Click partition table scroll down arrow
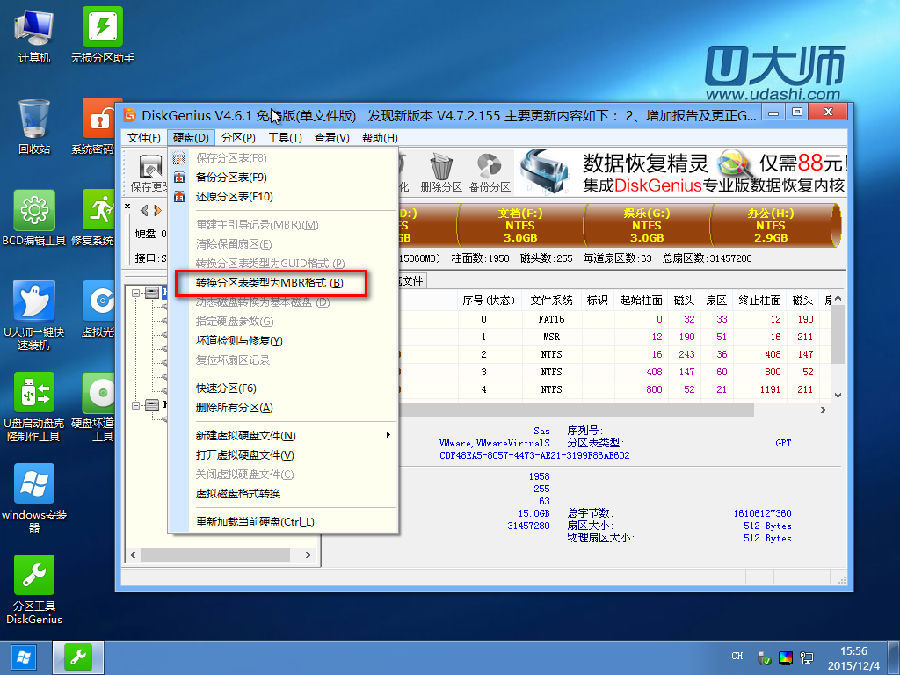This screenshot has height=675, width=900. tap(838, 394)
